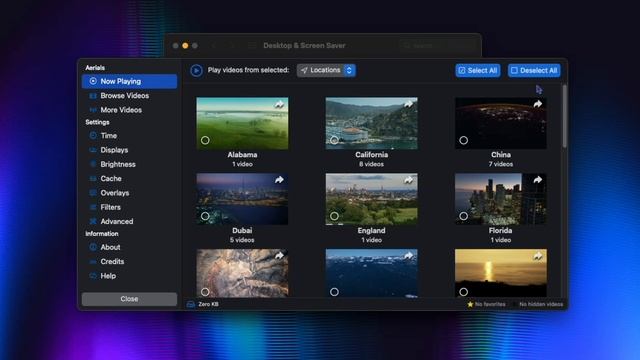
Task: Open the Locations dropdown
Action: 326,70
